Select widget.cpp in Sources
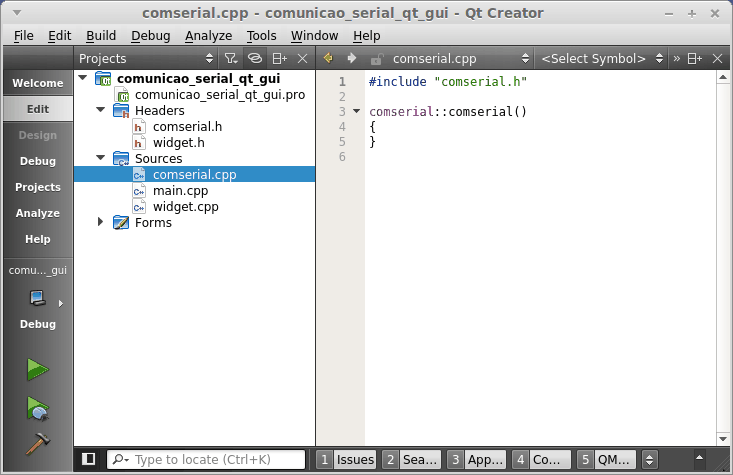Image resolution: width=733 pixels, height=475 pixels. [x=186, y=207]
